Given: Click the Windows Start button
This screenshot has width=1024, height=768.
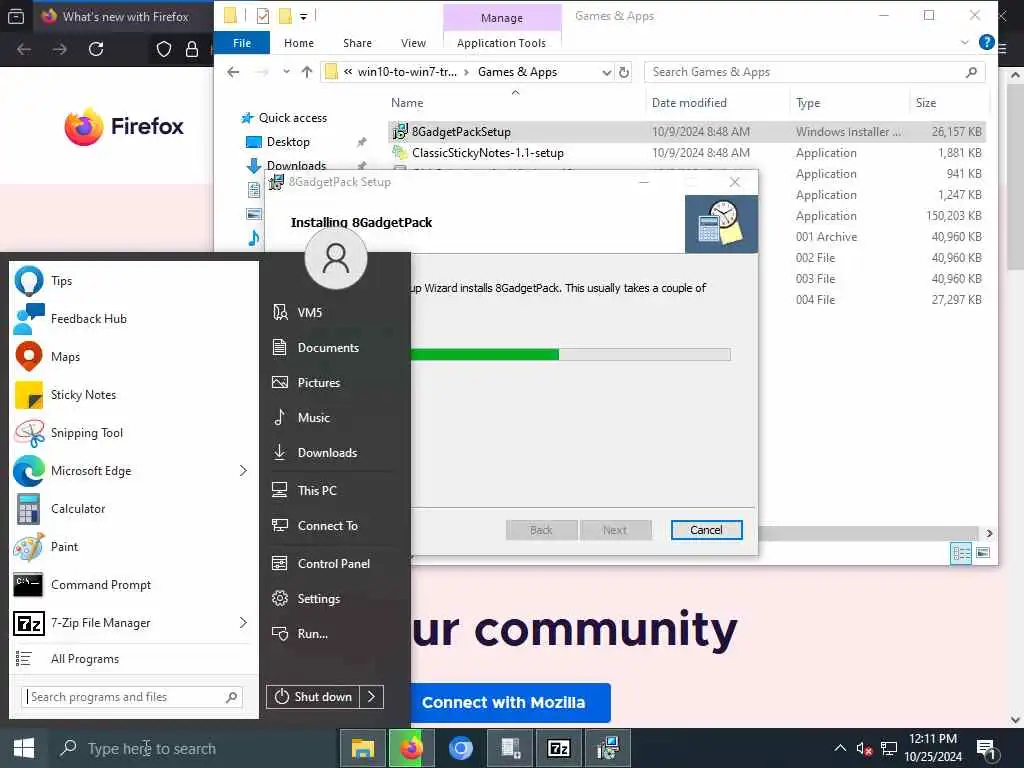Looking at the screenshot, I should pos(24,748).
